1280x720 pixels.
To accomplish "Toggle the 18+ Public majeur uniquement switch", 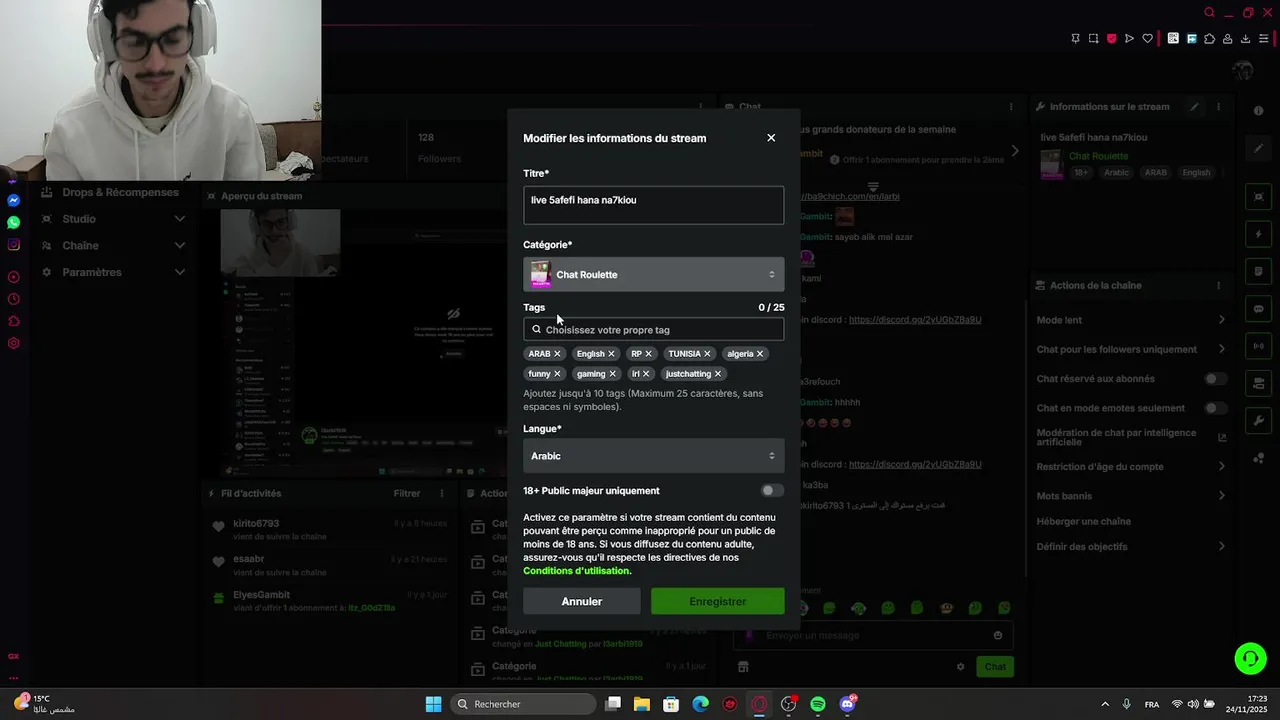I will tap(772, 491).
